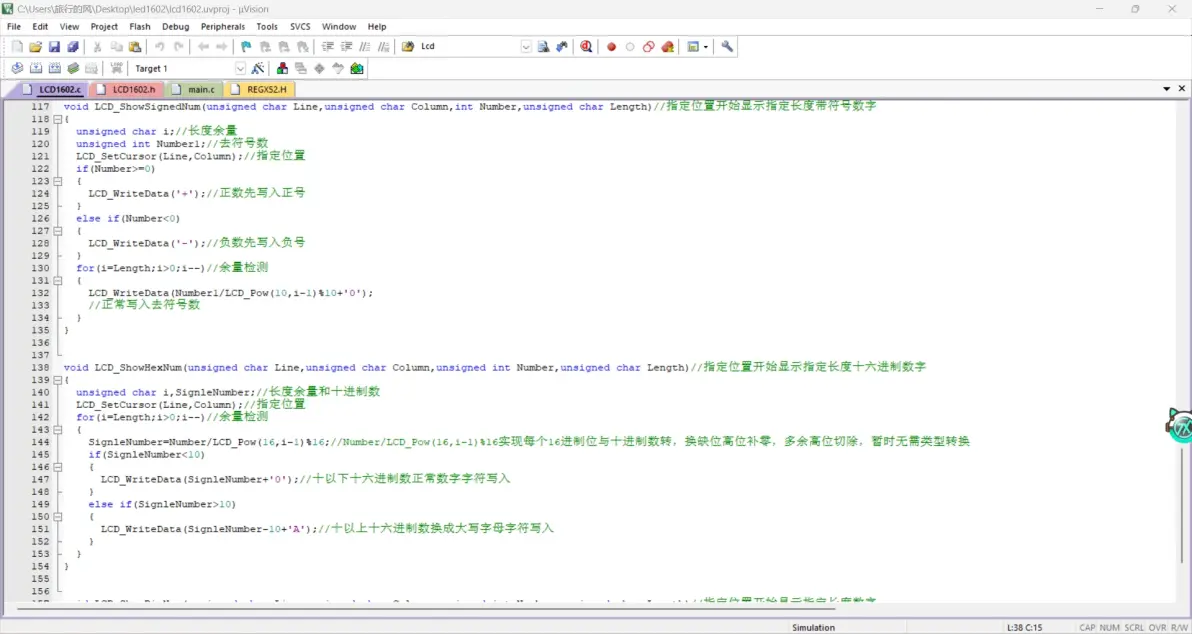The height and width of the screenshot is (634, 1192).
Task: Open the editor tab list dropdown arrow
Action: pyautogui.click(x=1167, y=89)
